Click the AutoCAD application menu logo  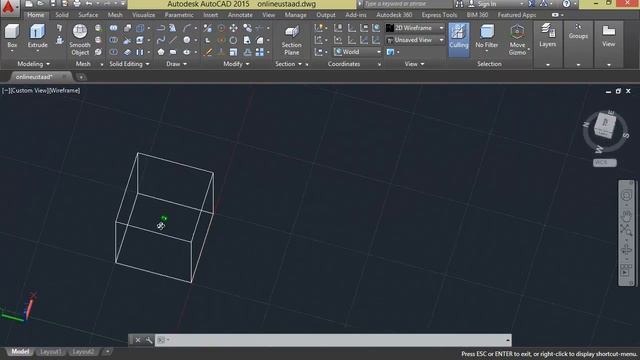click(x=9, y=7)
